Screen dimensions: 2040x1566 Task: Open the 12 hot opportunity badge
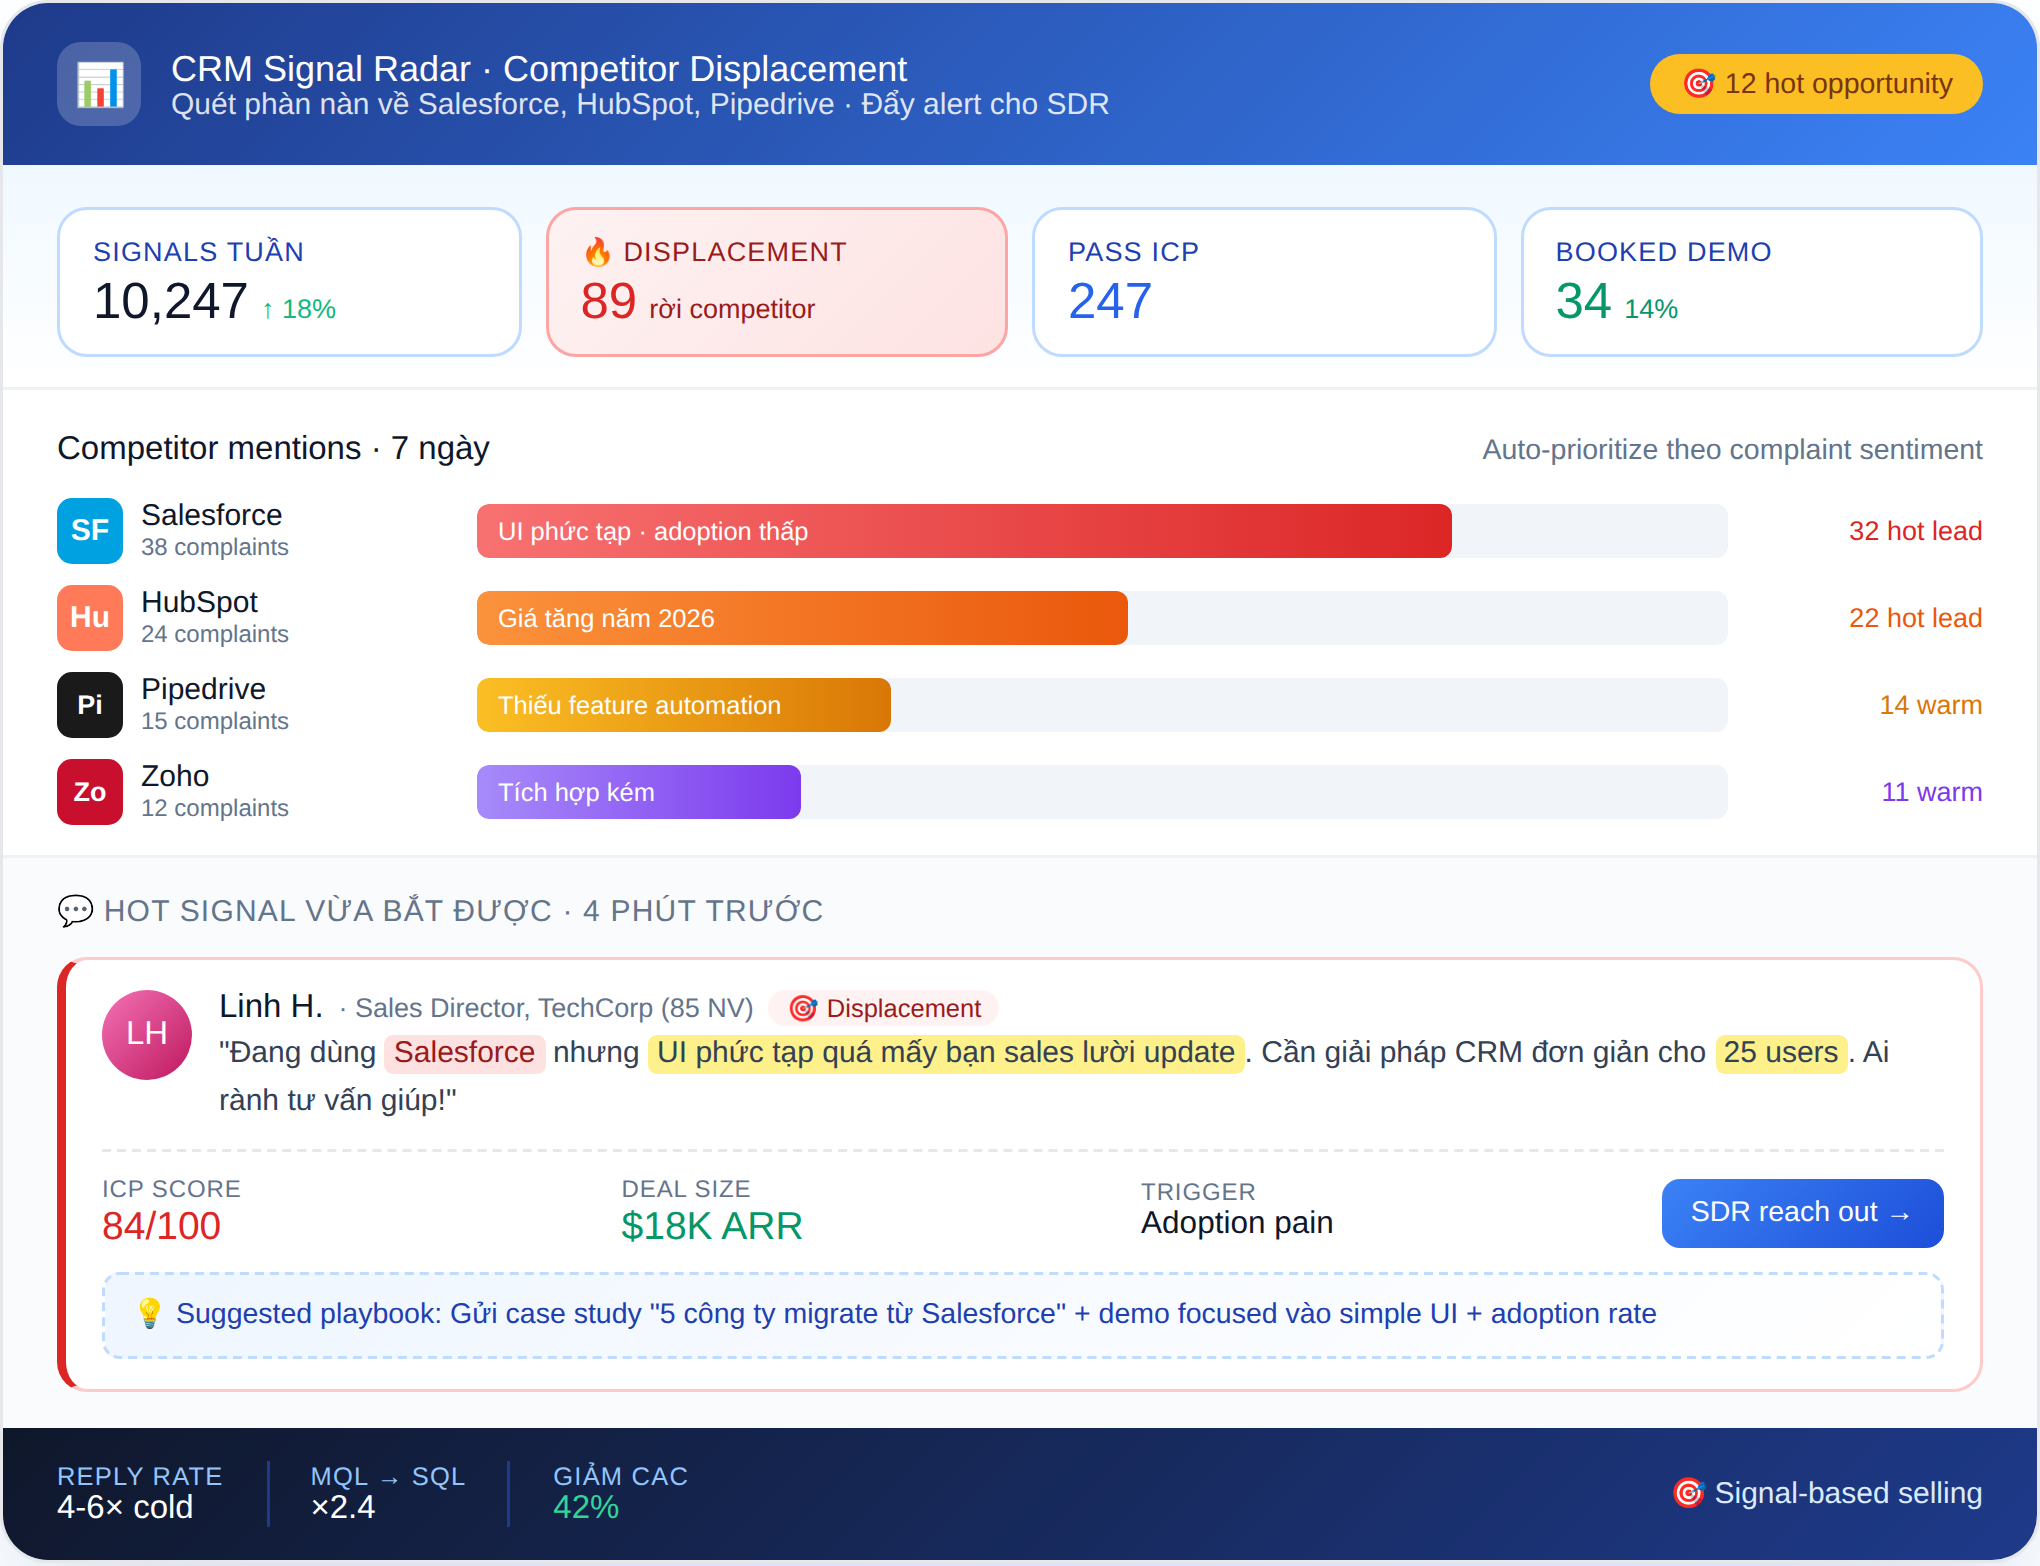(x=1816, y=84)
